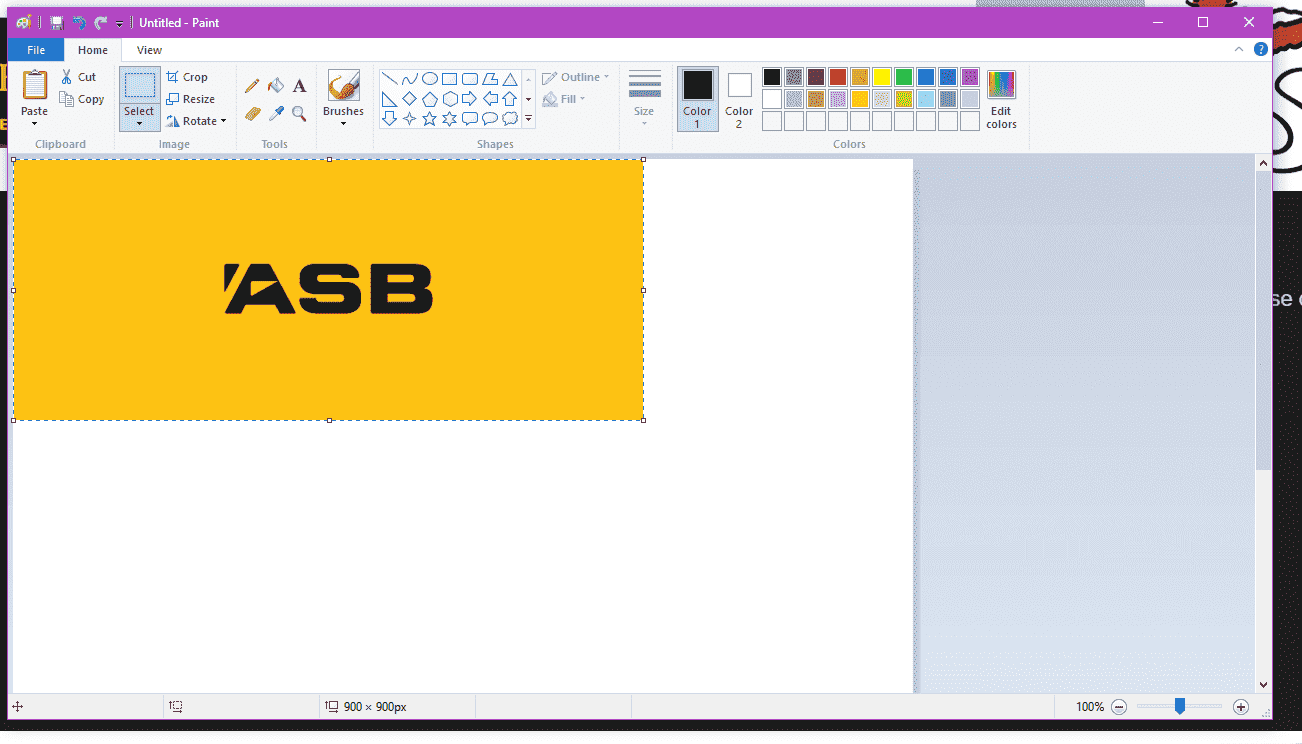Switch to the View ribbon tab
The height and width of the screenshot is (744, 1302).
coord(149,50)
